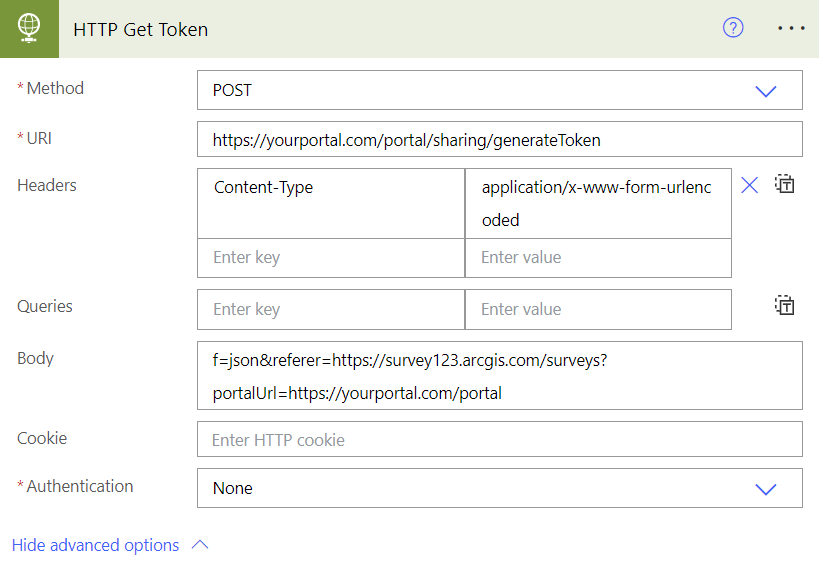Switch Headers to text mode
The height and width of the screenshot is (585, 819).
coord(785,185)
